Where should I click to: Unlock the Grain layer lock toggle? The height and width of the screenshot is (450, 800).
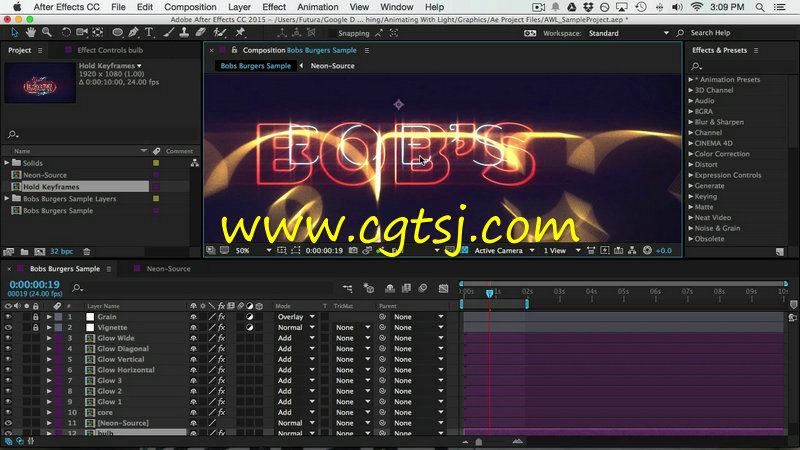click(35, 317)
